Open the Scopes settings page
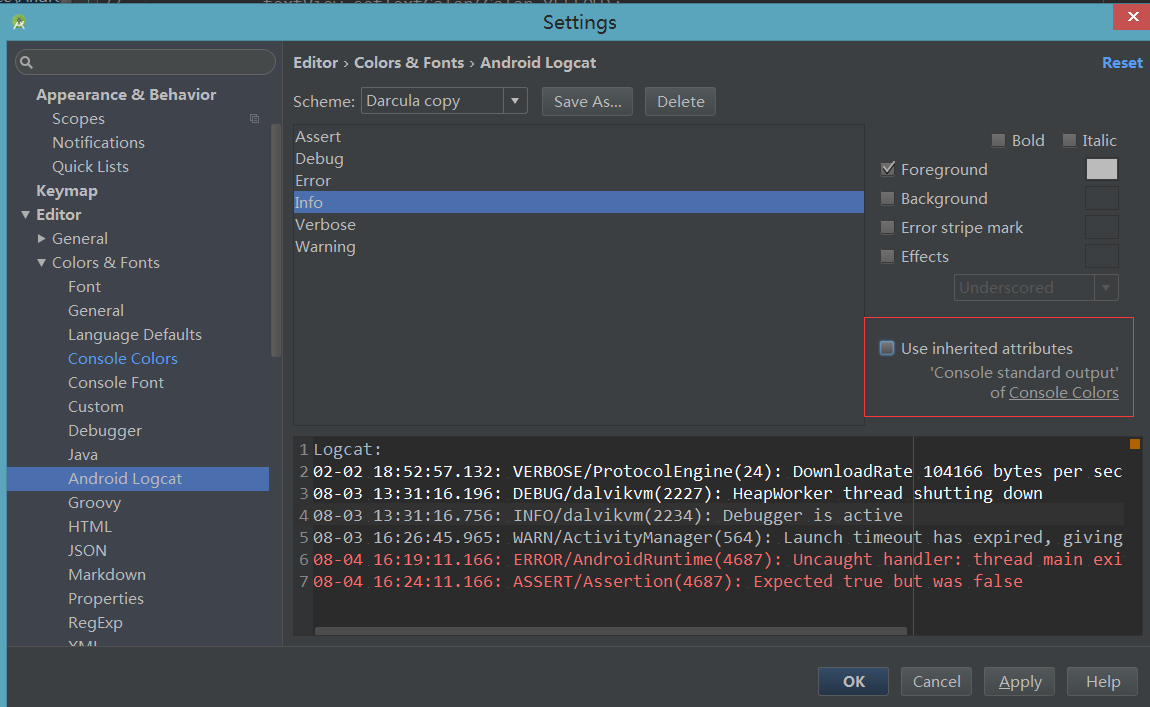This screenshot has width=1150, height=707. pos(78,119)
